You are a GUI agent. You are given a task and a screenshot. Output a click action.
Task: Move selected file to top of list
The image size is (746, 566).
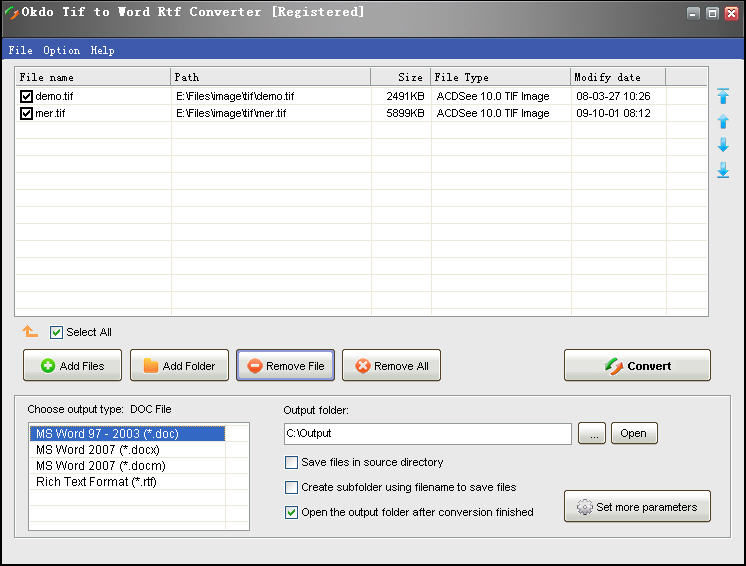click(x=723, y=96)
